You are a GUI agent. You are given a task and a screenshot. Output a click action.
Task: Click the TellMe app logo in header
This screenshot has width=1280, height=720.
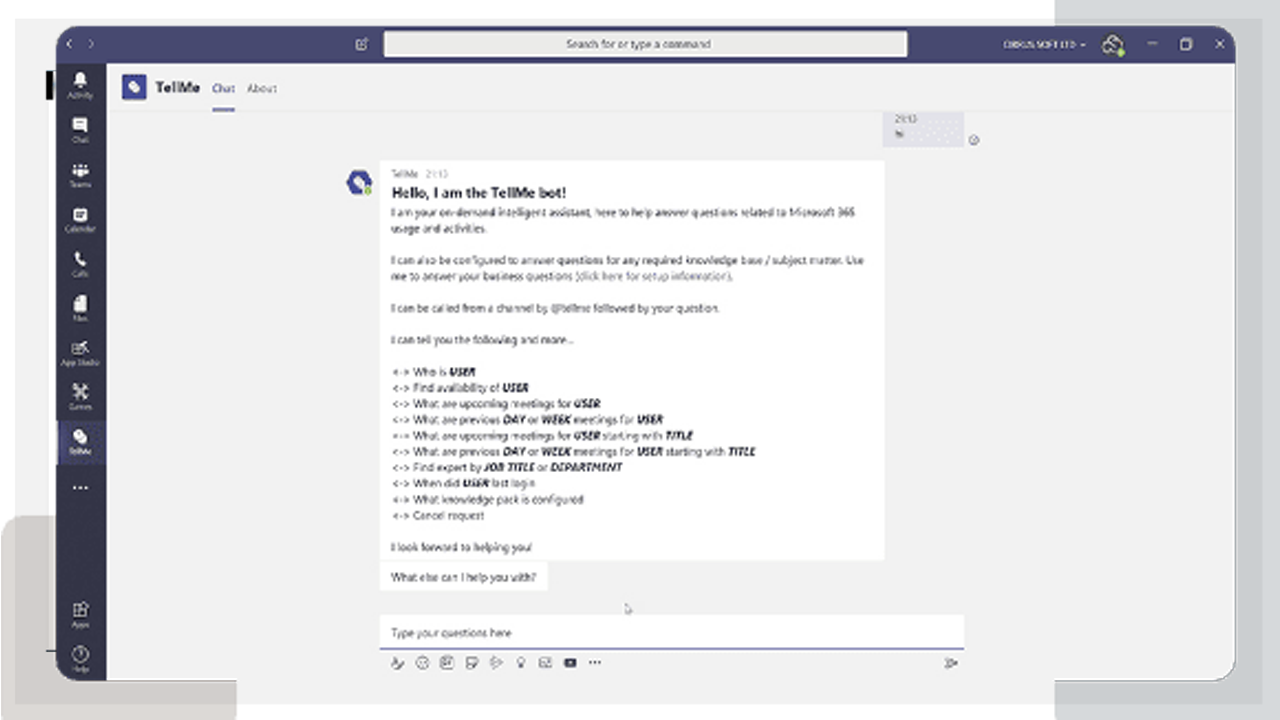(134, 88)
